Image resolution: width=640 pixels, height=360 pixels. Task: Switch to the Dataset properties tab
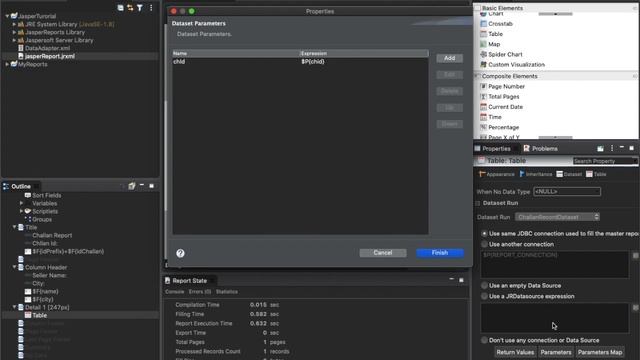pyautogui.click(x=569, y=174)
